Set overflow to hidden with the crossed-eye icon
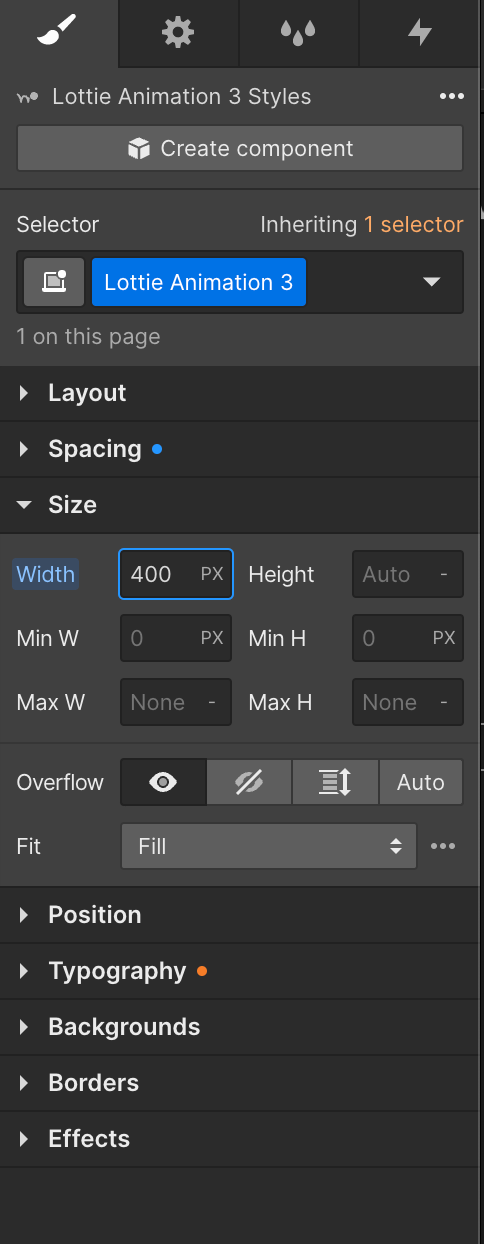Screen dimensions: 484x1244 click(x=249, y=782)
